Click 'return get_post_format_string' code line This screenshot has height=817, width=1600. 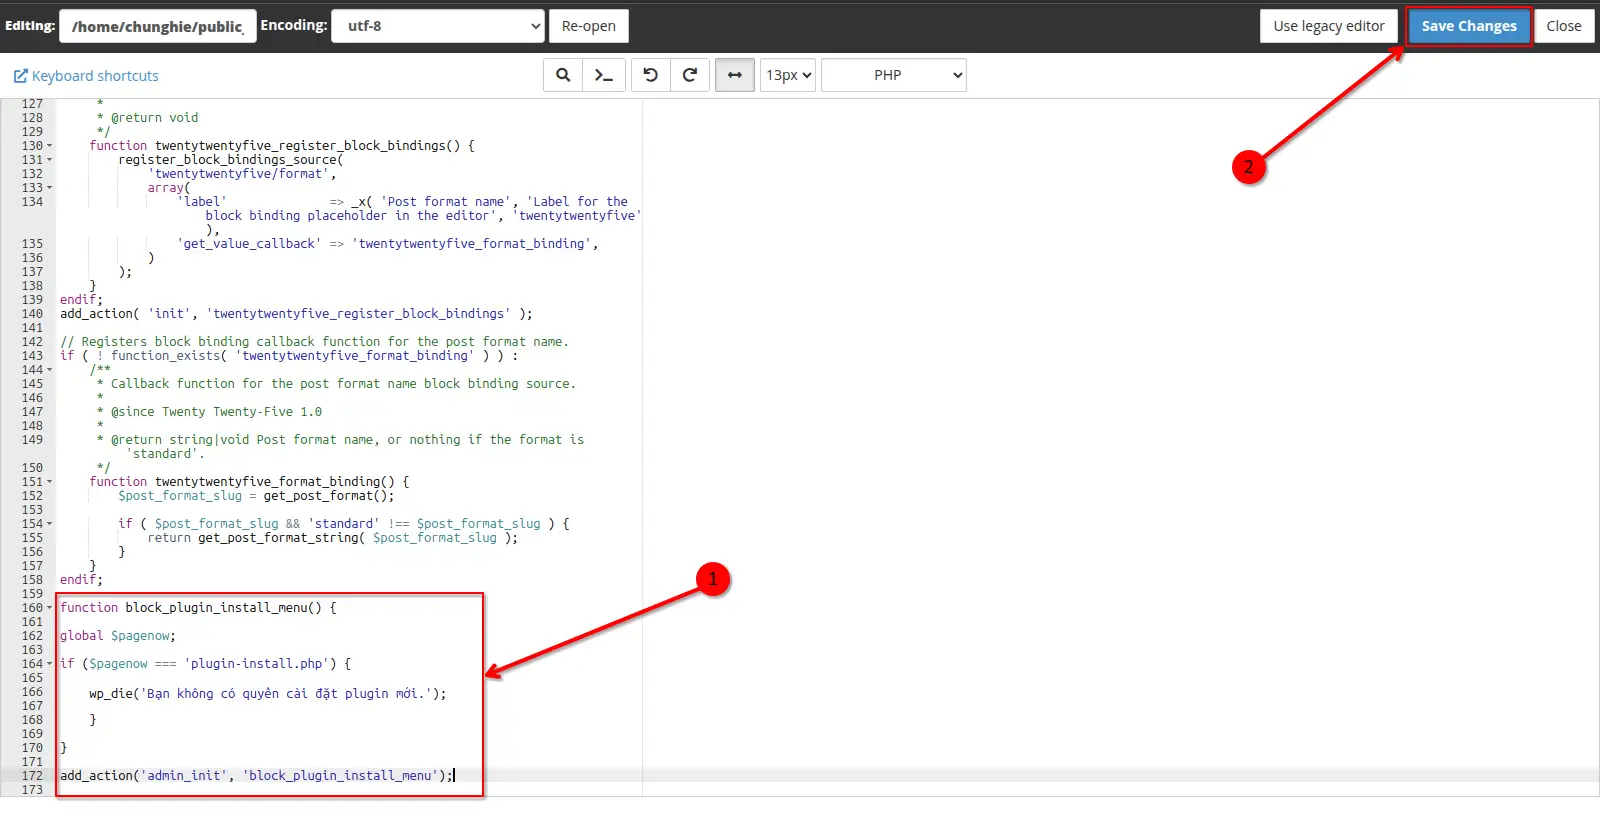[x=333, y=538]
